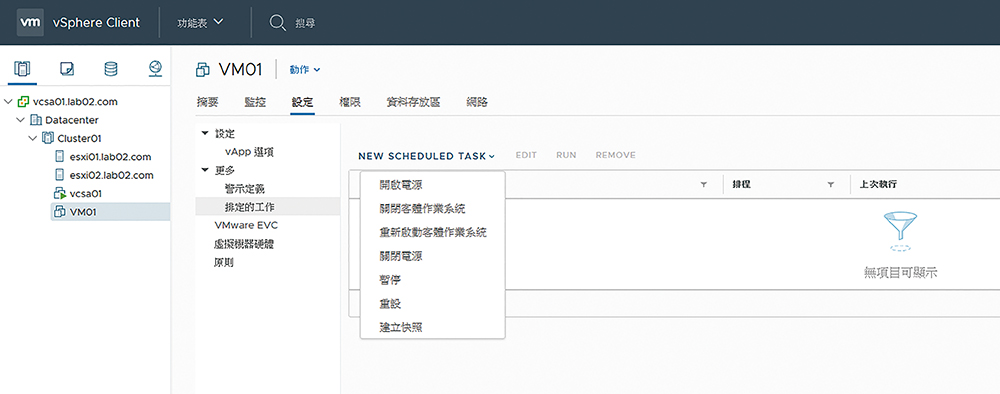Open the 動作 actions dropdown
Viewport: 1000px width, 394px height.
point(305,69)
